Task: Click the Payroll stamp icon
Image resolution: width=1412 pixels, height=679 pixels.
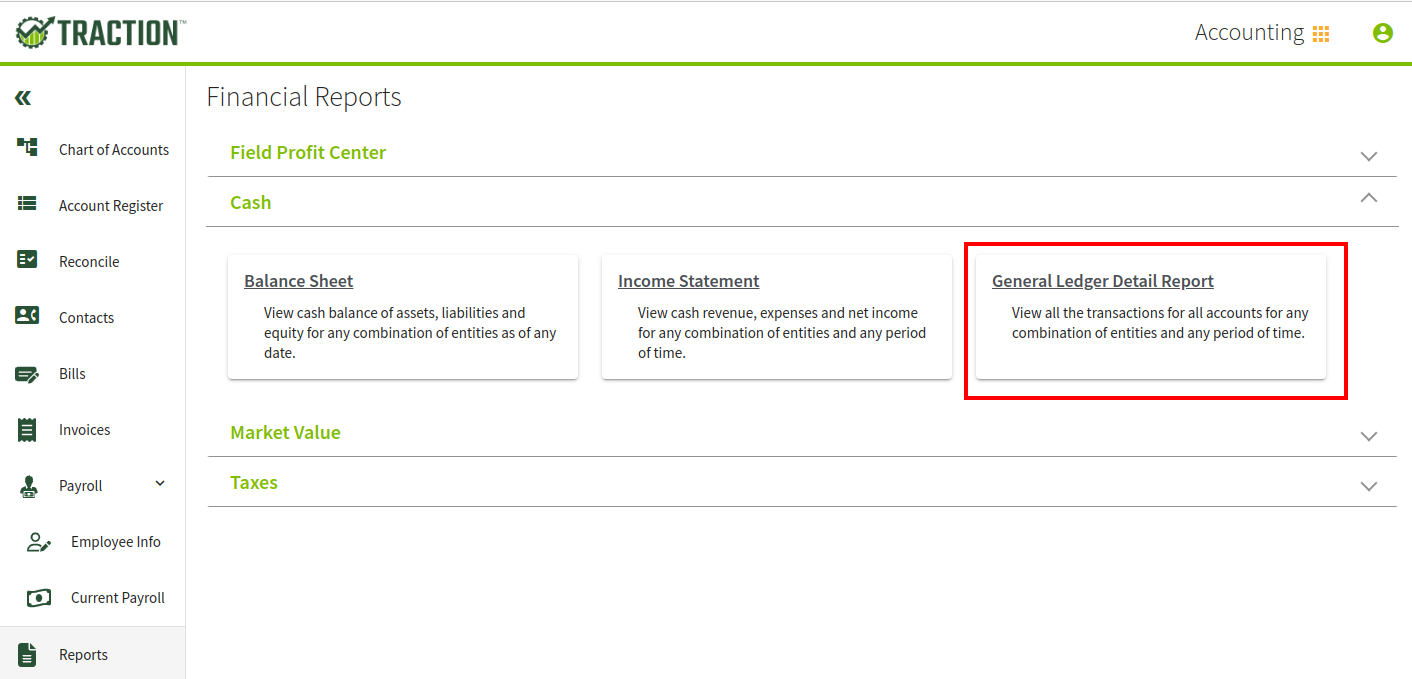Action: (28, 486)
